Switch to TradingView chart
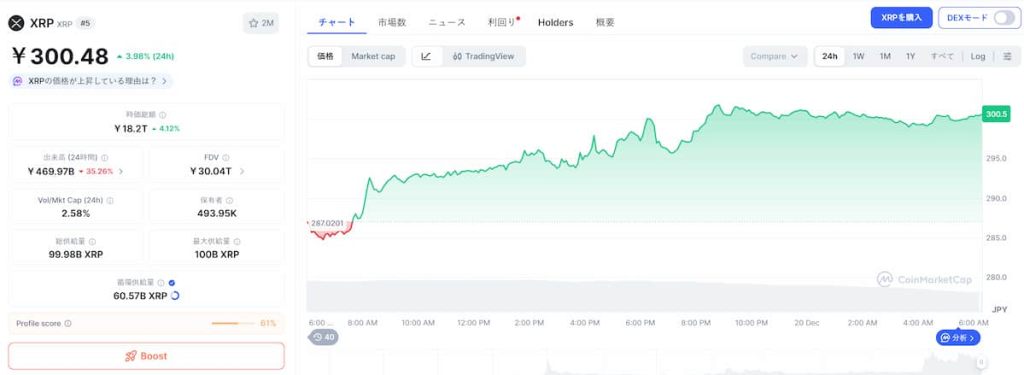The height and width of the screenshot is (375, 1024). 484,56
